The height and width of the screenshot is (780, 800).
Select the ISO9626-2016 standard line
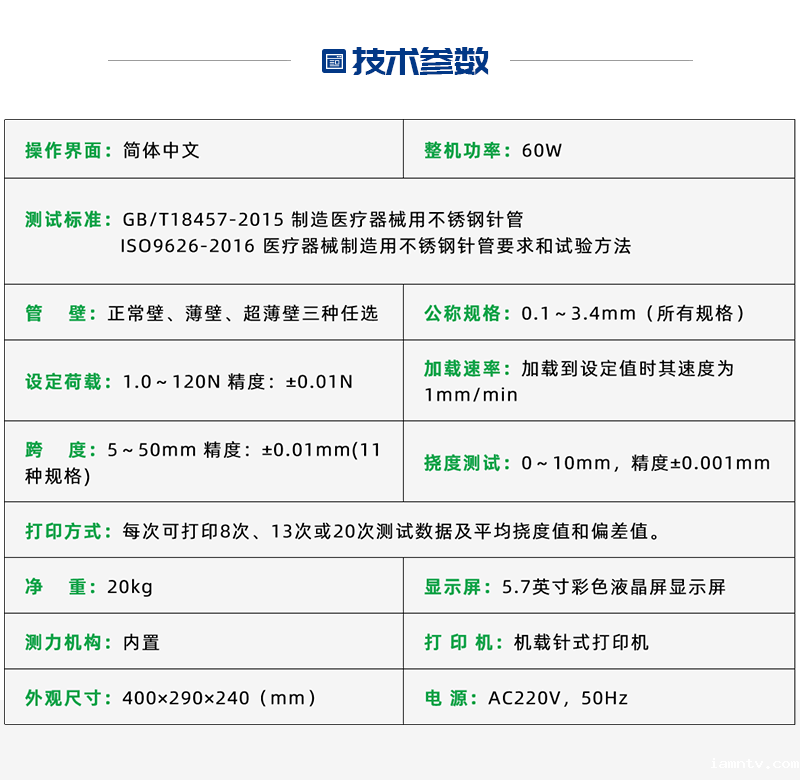tap(375, 246)
